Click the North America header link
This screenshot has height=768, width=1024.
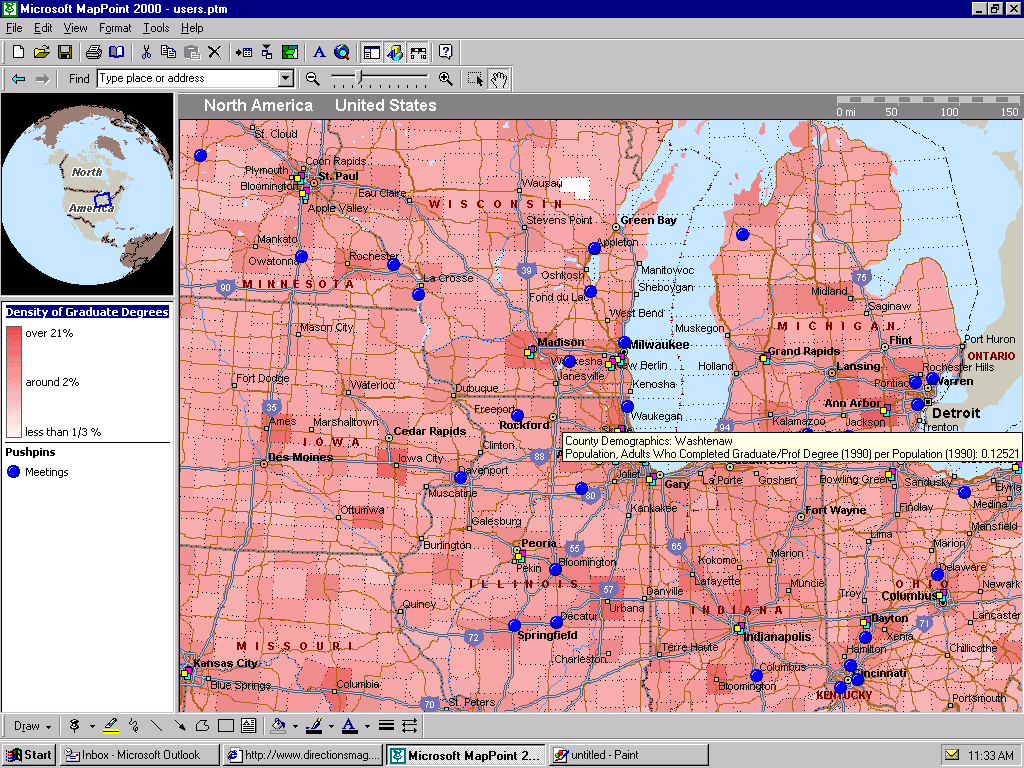(x=258, y=105)
